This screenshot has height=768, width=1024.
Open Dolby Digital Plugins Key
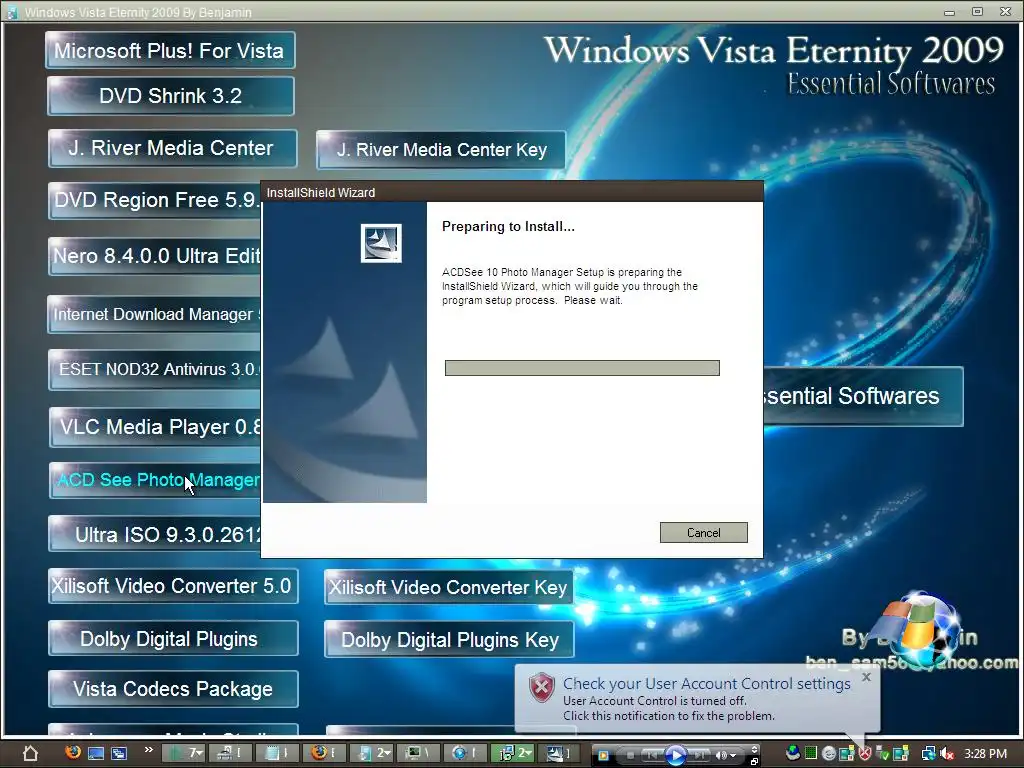[449, 639]
